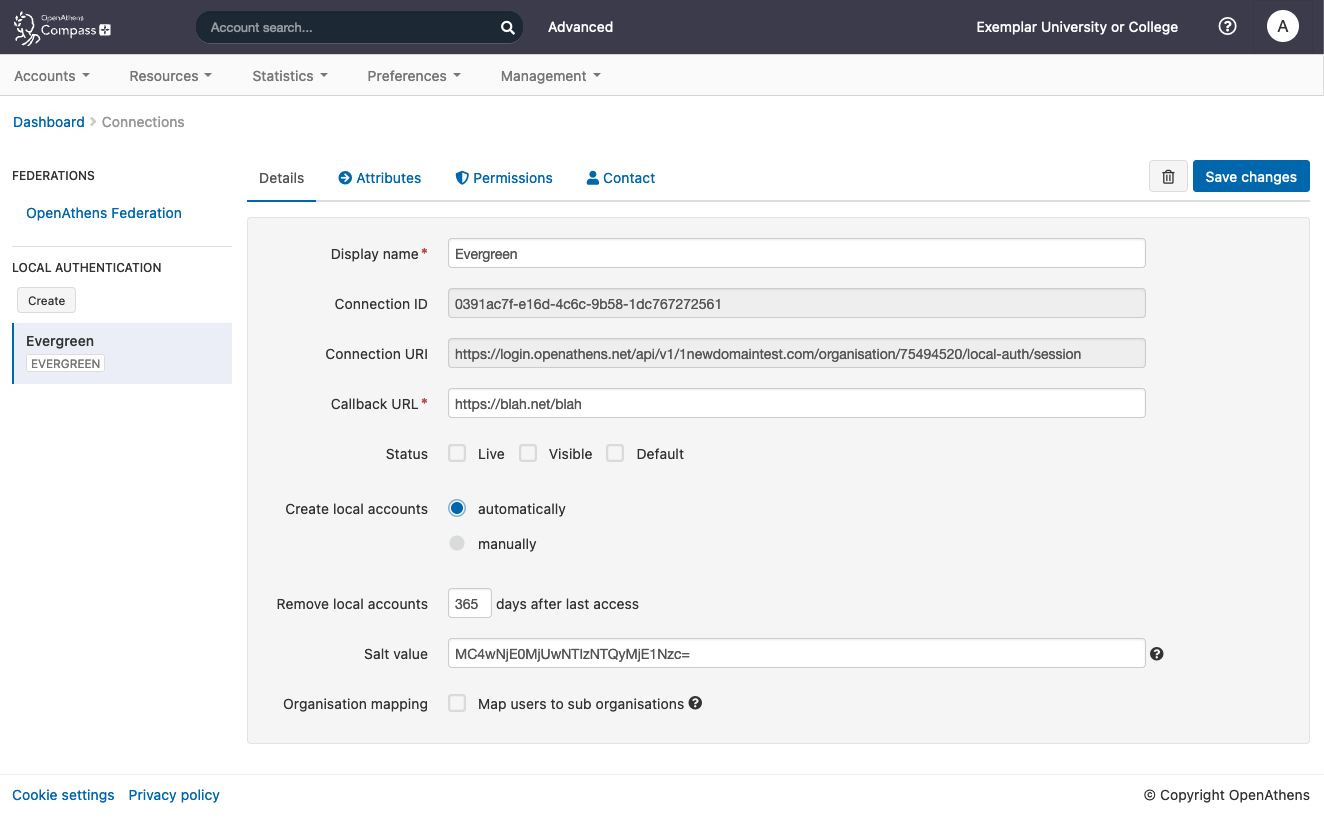The image size is (1324, 823).
Task: Click the Save changes button
Action: (x=1251, y=176)
